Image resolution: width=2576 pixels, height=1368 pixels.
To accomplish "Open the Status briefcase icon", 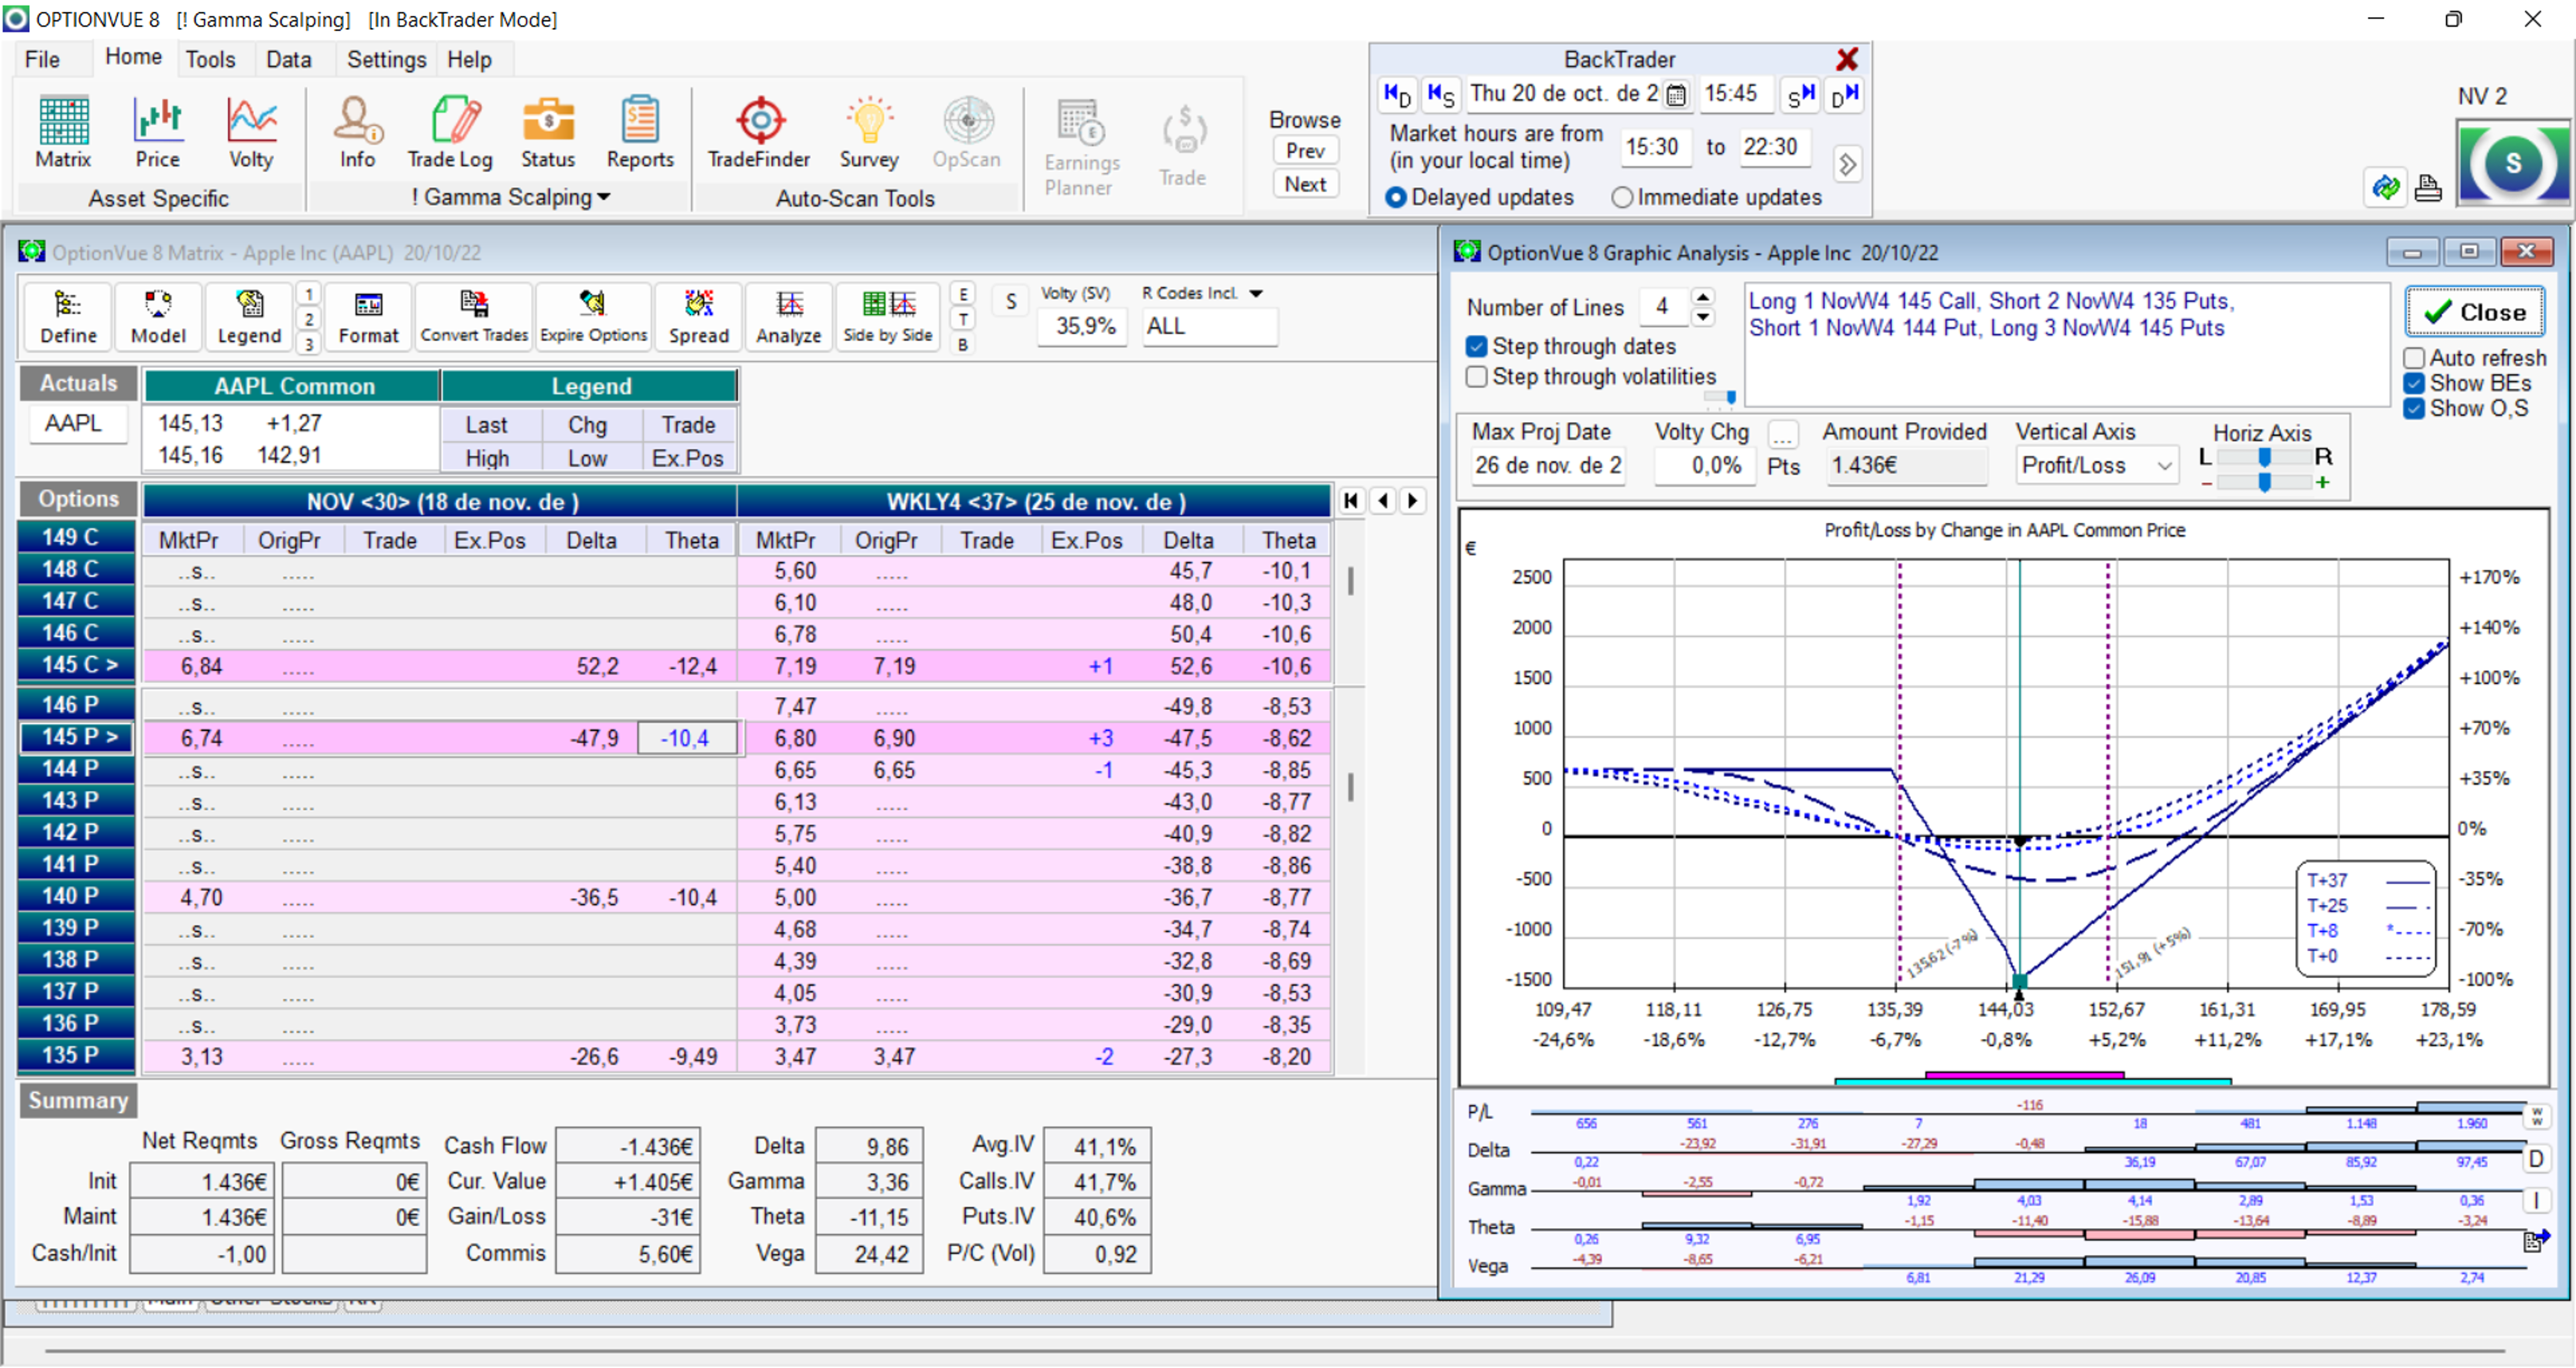I will 548,133.
